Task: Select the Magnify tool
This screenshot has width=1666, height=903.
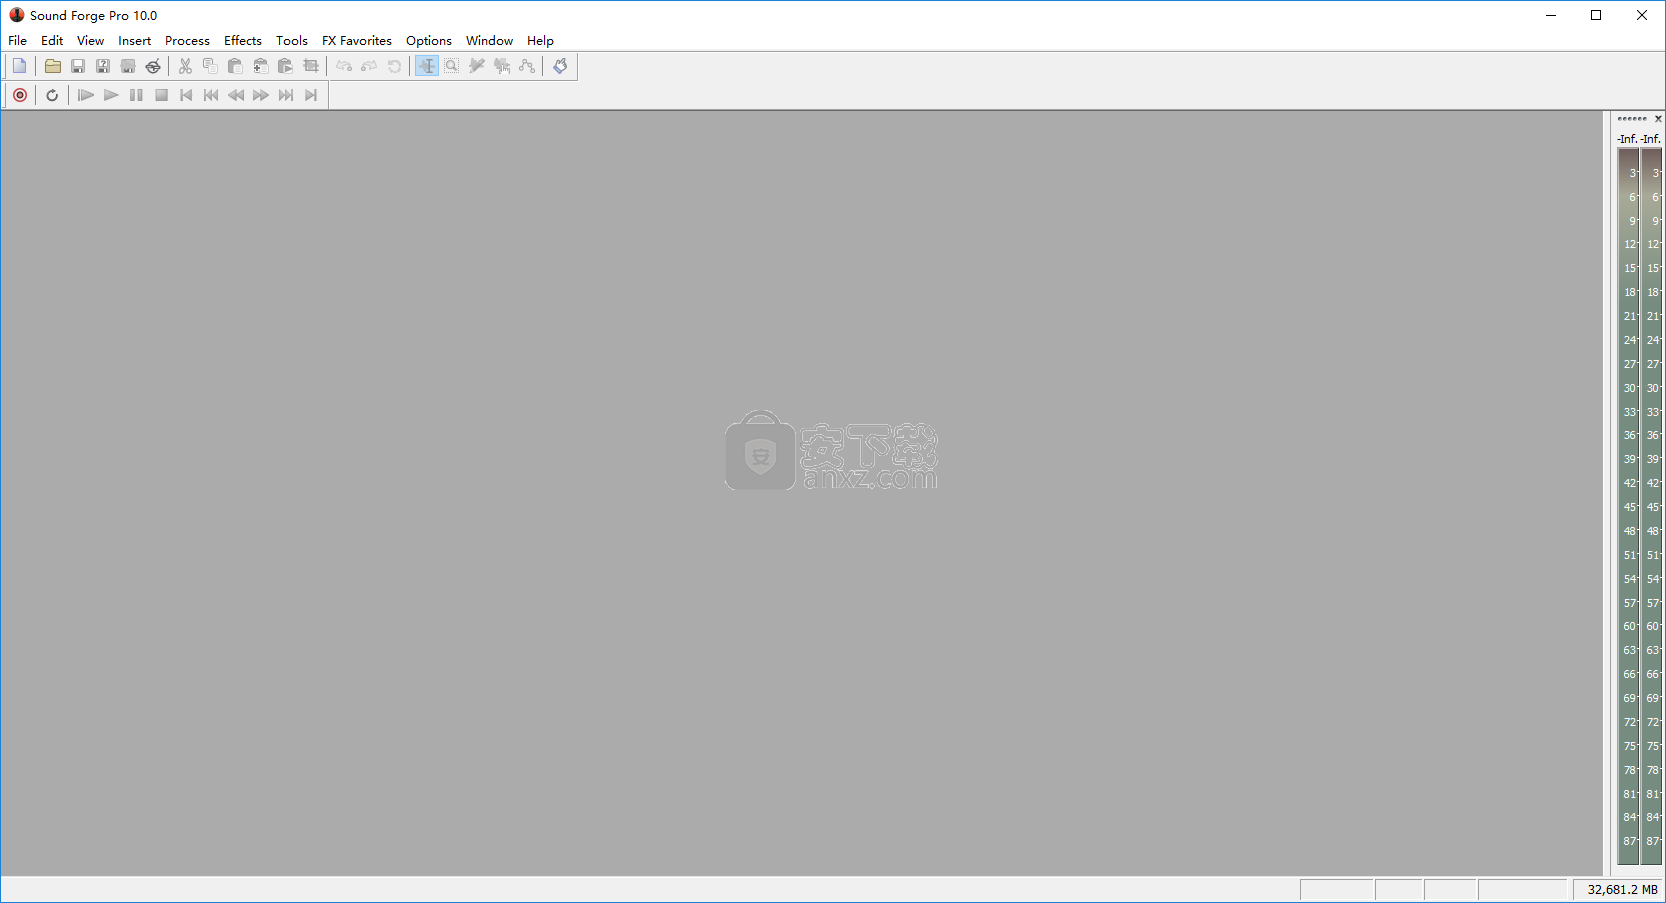Action: (452, 66)
